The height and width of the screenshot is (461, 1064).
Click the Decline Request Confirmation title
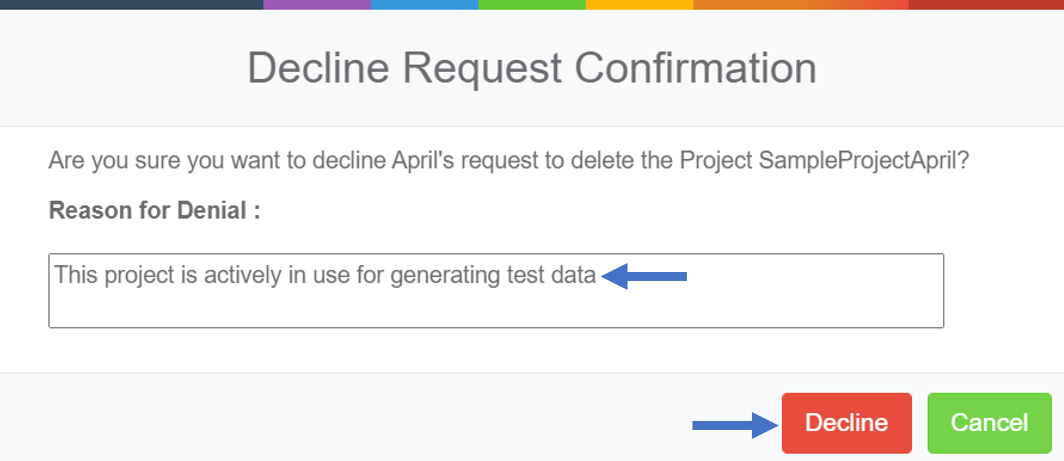click(531, 68)
